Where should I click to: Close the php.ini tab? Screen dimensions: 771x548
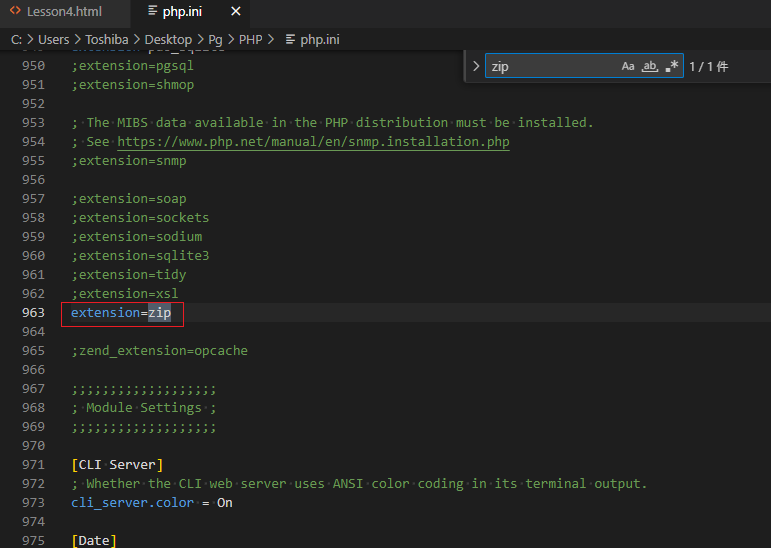(236, 11)
